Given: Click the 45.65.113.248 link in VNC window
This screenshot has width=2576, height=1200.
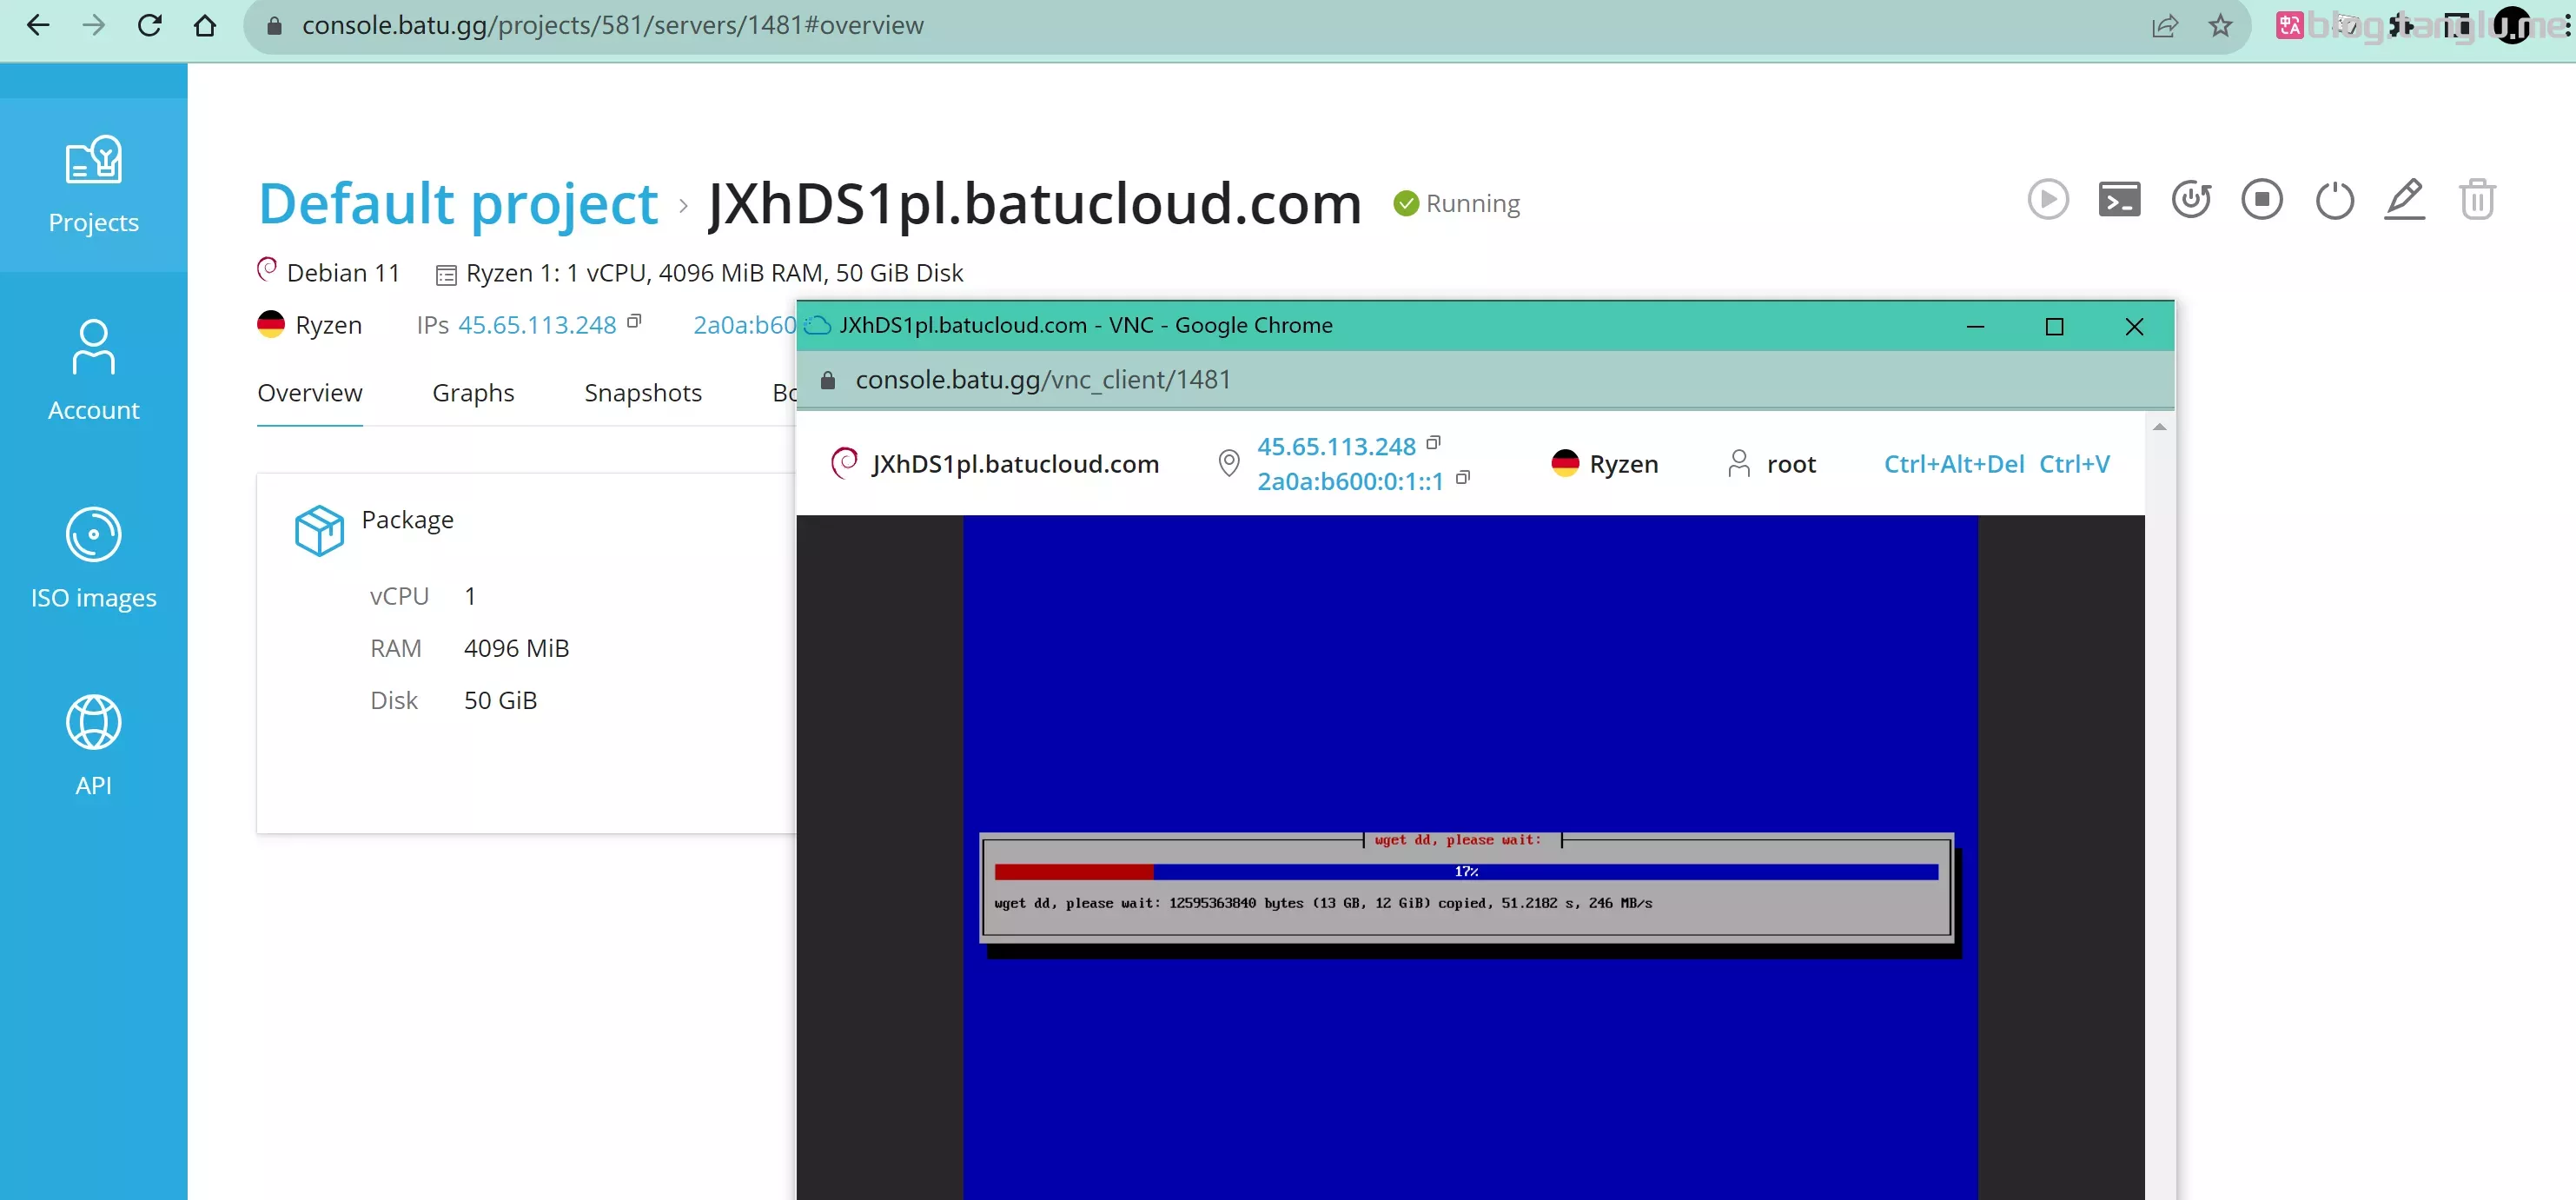Looking at the screenshot, I should click(1336, 446).
